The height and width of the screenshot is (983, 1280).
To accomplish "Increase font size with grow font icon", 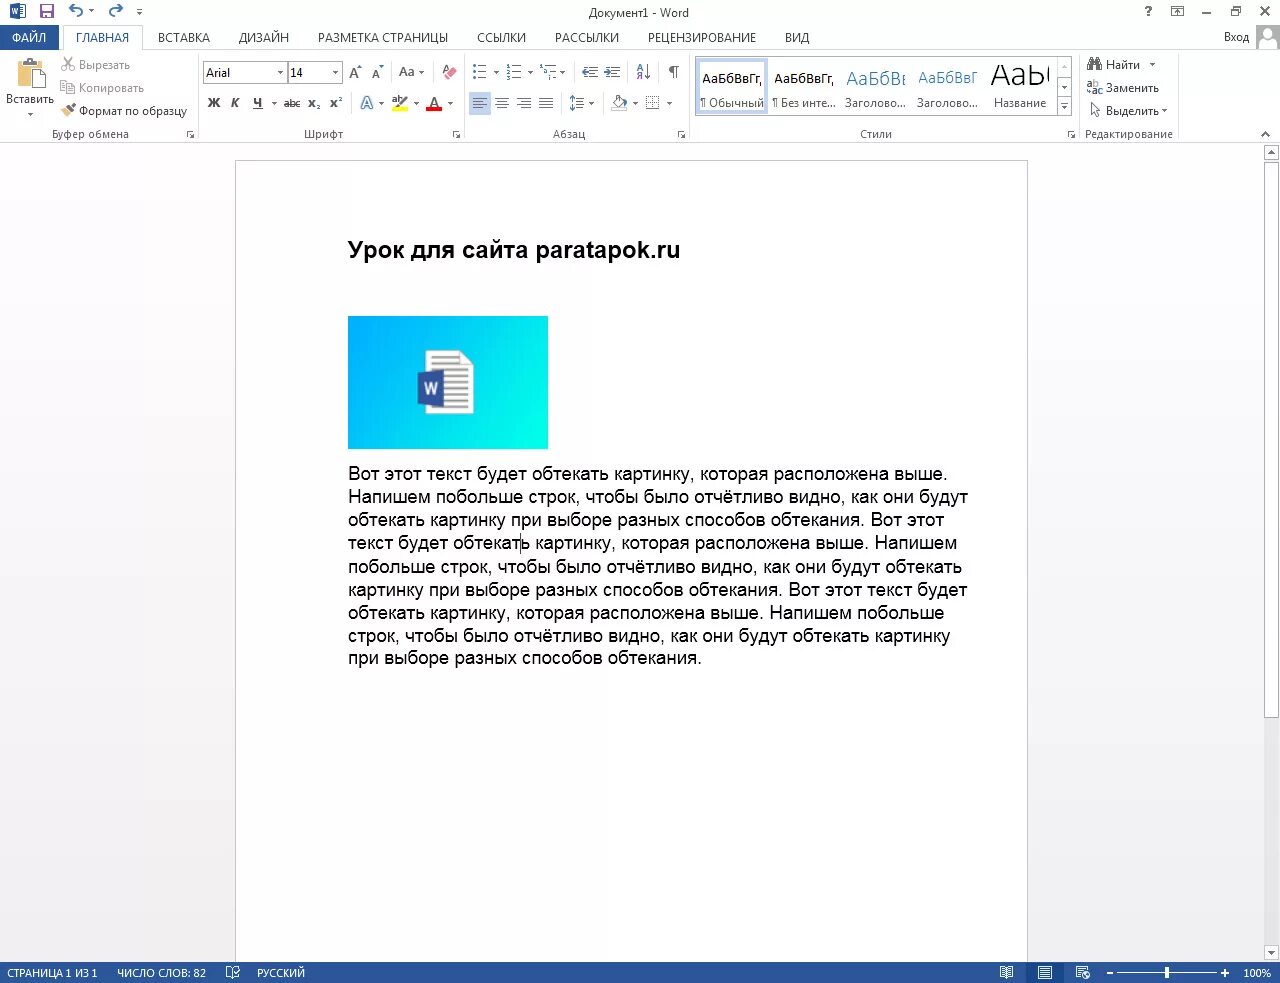I will [x=355, y=72].
